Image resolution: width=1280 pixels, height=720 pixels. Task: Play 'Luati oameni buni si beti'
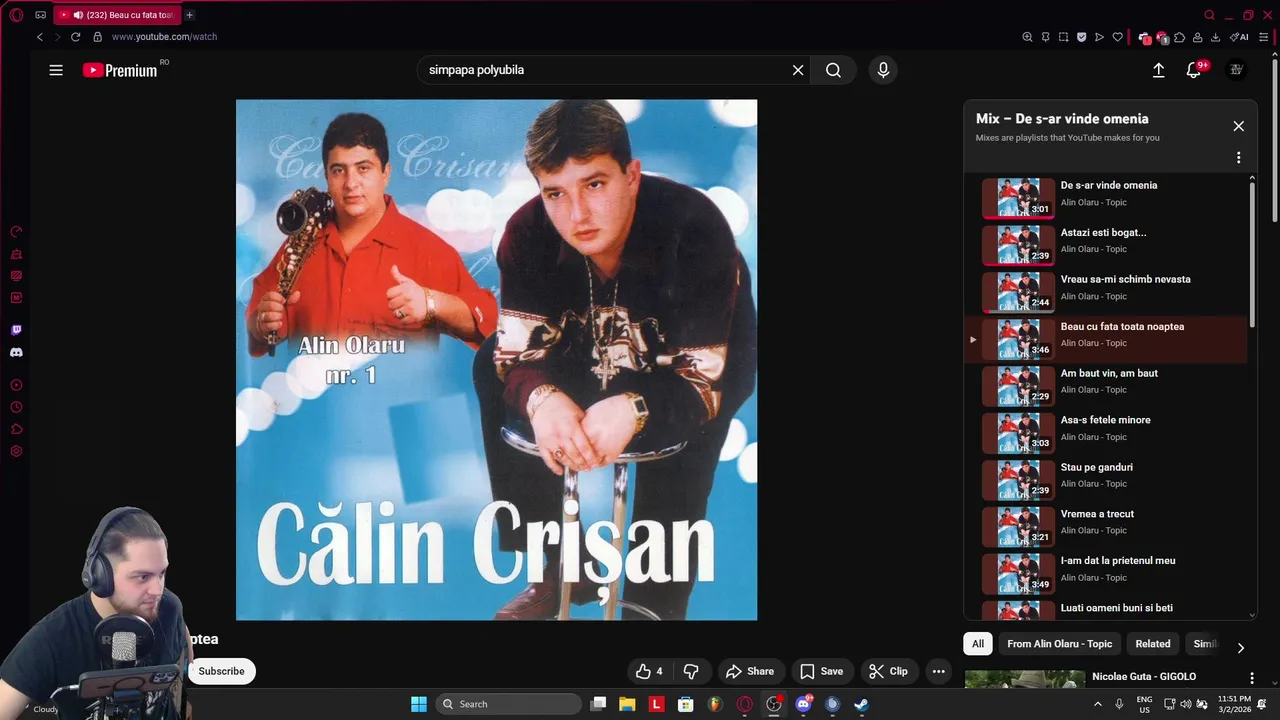tap(1108, 609)
